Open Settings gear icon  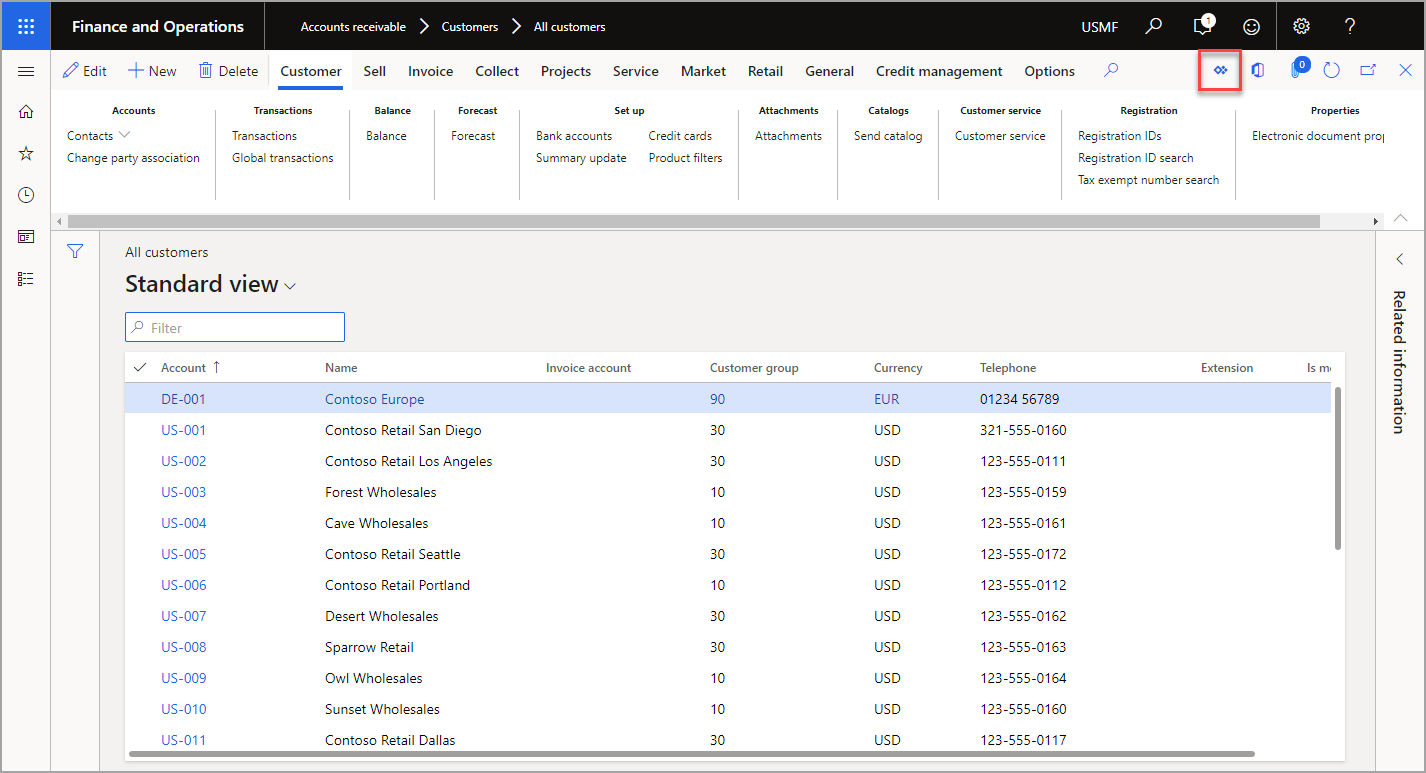coord(1301,26)
